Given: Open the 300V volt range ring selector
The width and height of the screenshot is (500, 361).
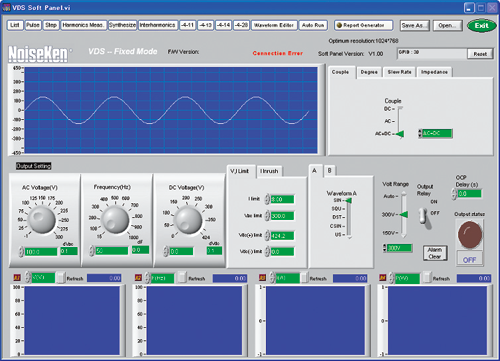Looking at the screenshot, I should 397,248.
